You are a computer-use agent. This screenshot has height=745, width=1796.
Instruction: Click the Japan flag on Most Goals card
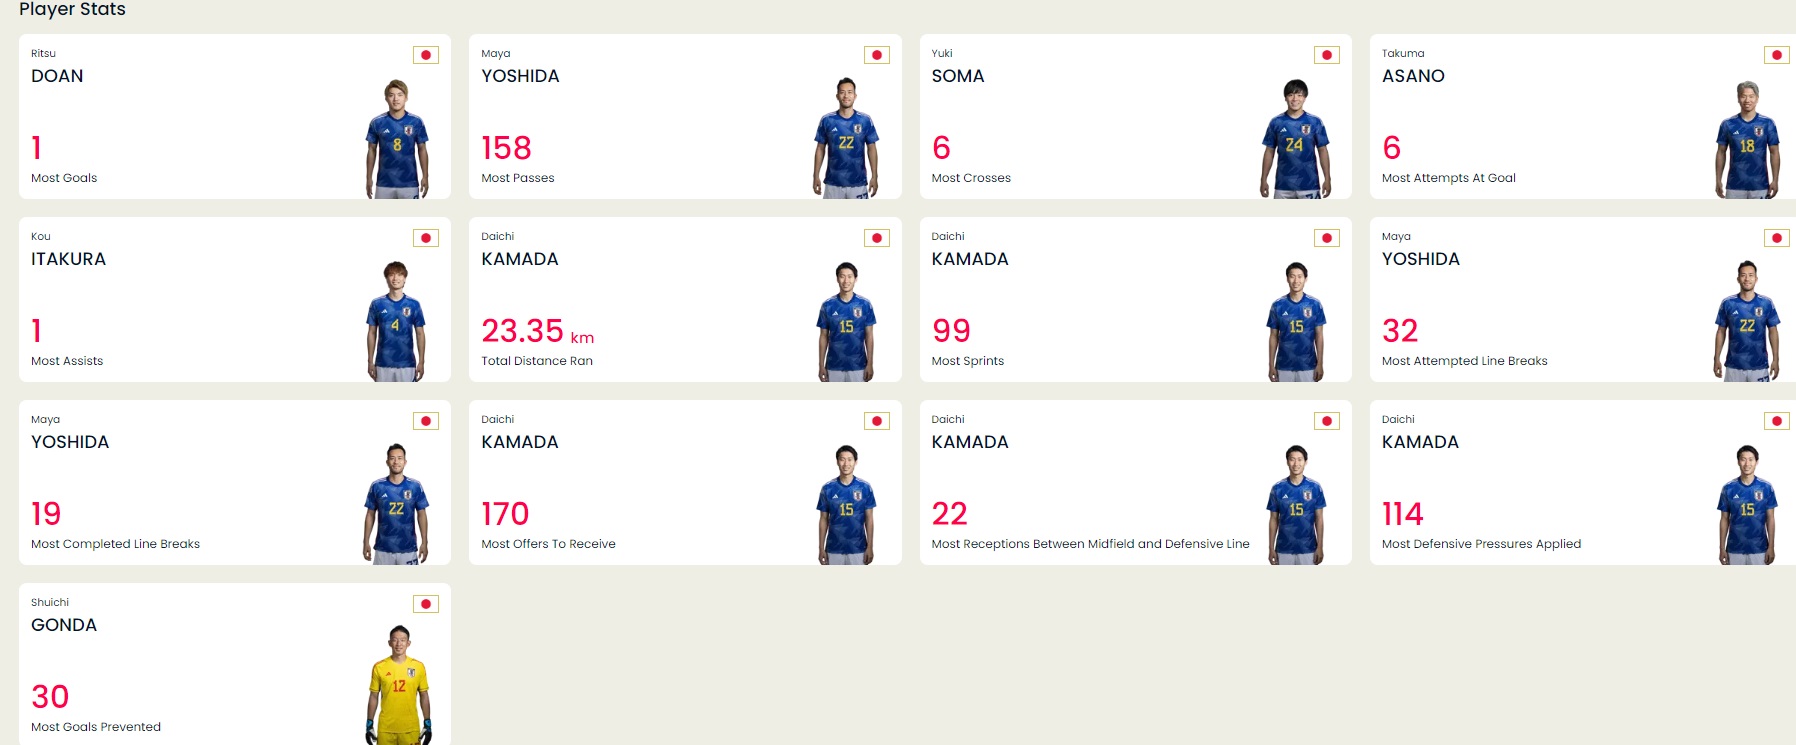click(426, 55)
